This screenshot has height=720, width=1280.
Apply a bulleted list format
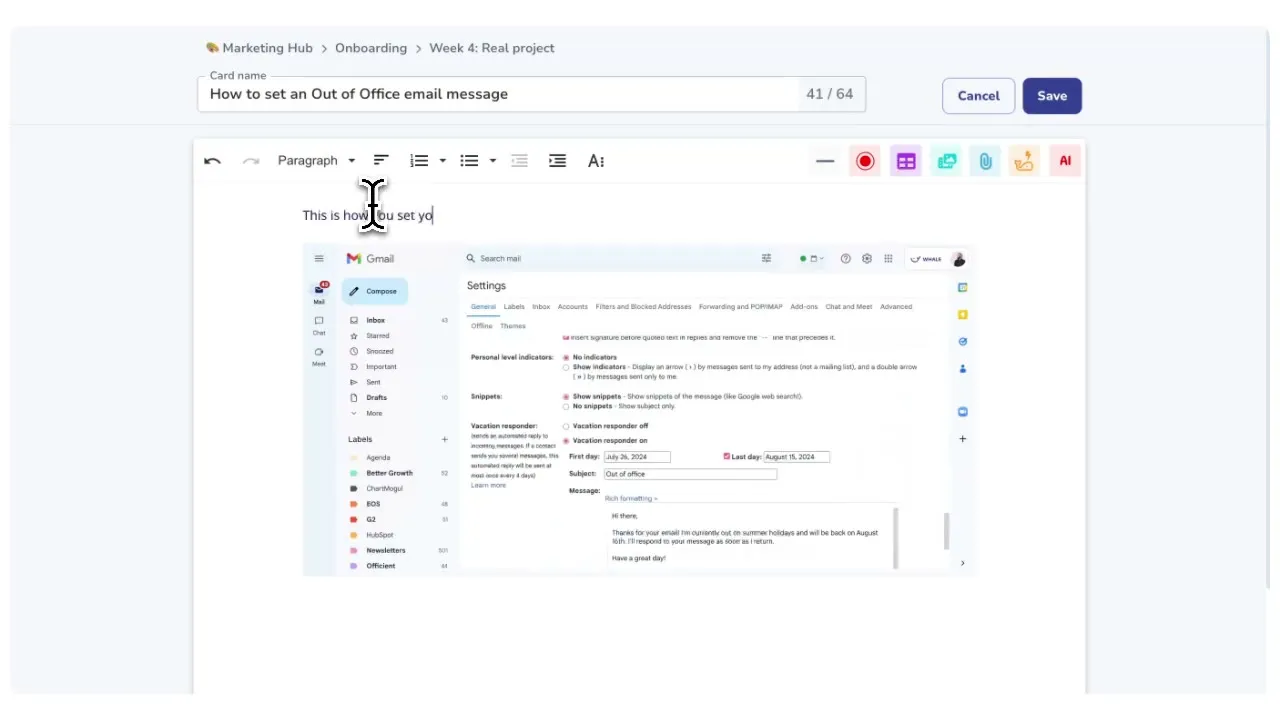469,161
